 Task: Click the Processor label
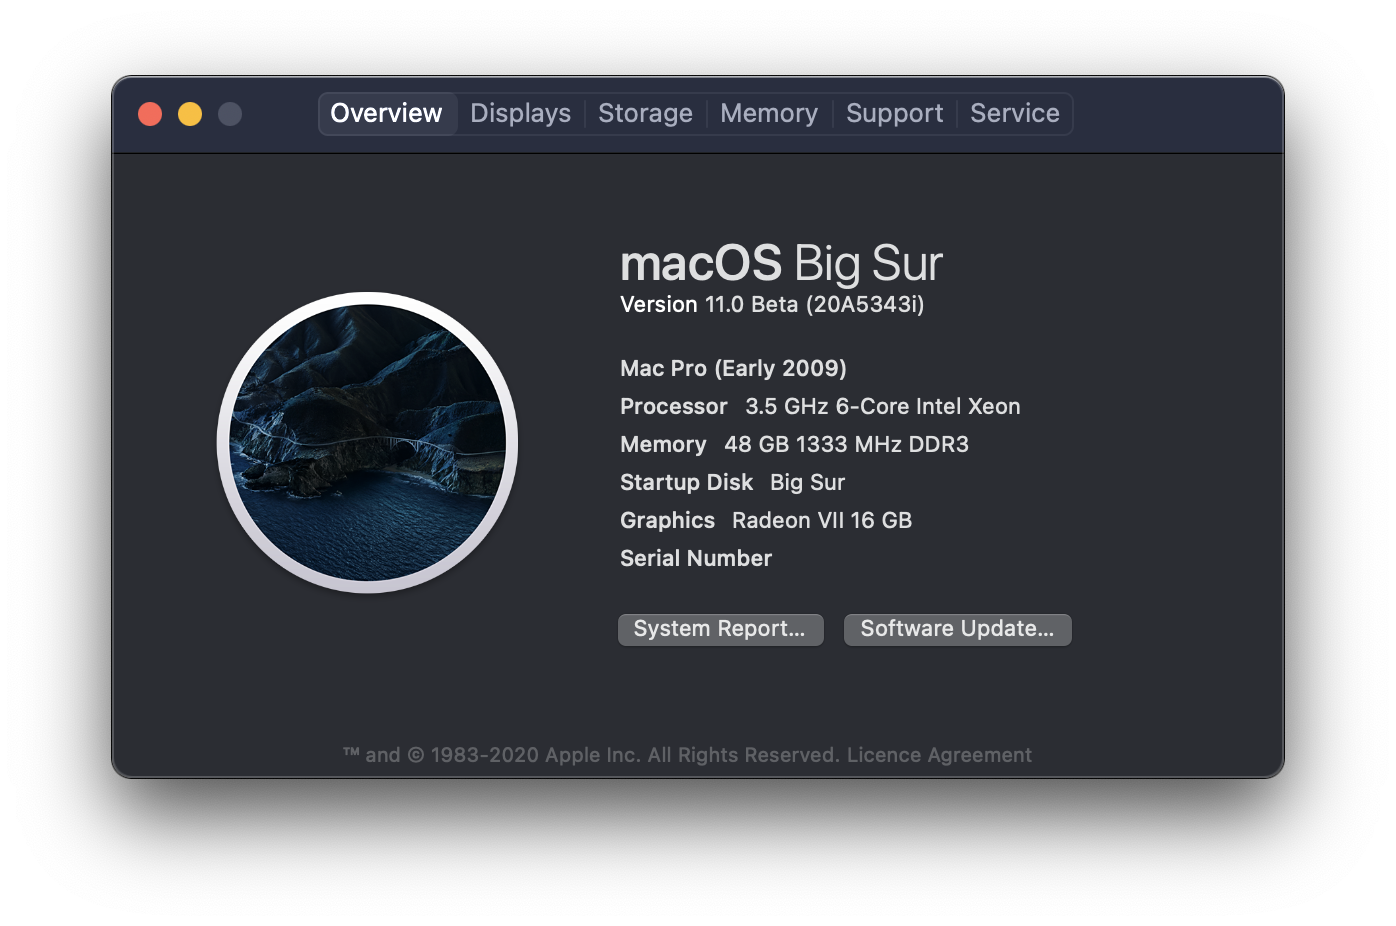coord(674,406)
